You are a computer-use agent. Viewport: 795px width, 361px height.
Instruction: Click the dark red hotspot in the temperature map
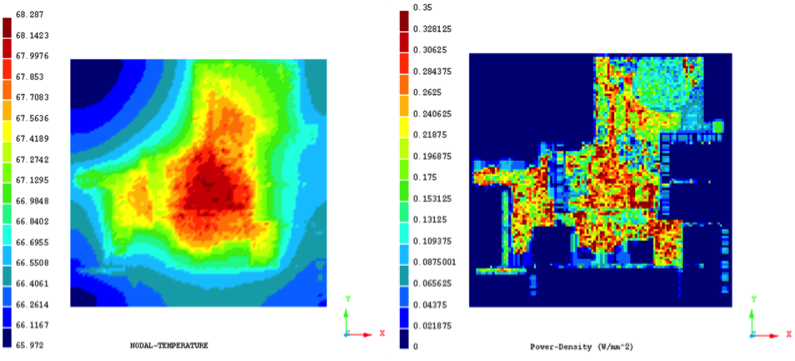(x=213, y=185)
